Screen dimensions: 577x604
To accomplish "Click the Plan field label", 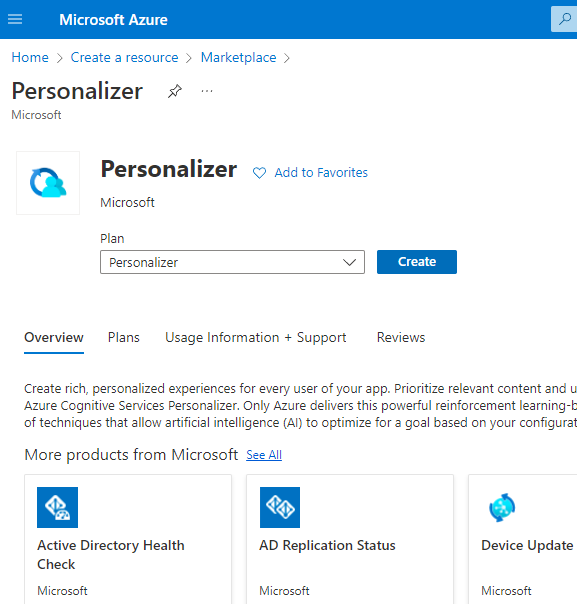I will (112, 238).
